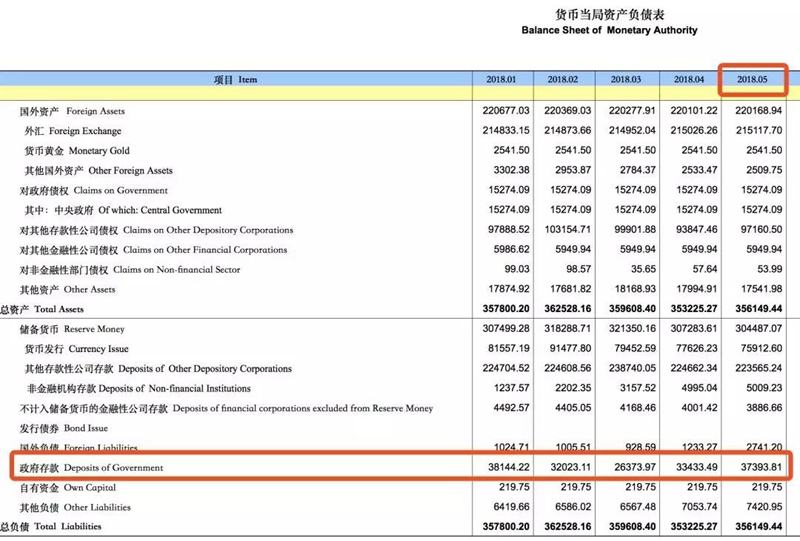This screenshot has height=541, width=800.
Task: Select the 项目 Item header cell
Action: [x=235, y=79]
